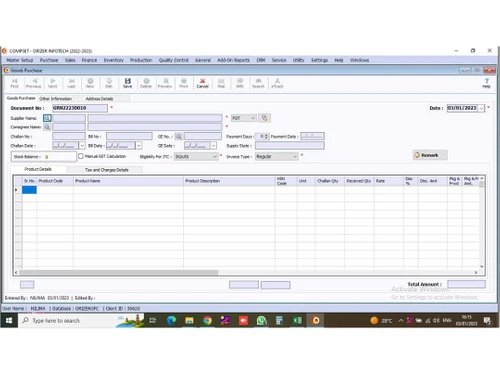Click the First record toolbar icon
Viewport: 500px width, 375px height.
(14, 83)
